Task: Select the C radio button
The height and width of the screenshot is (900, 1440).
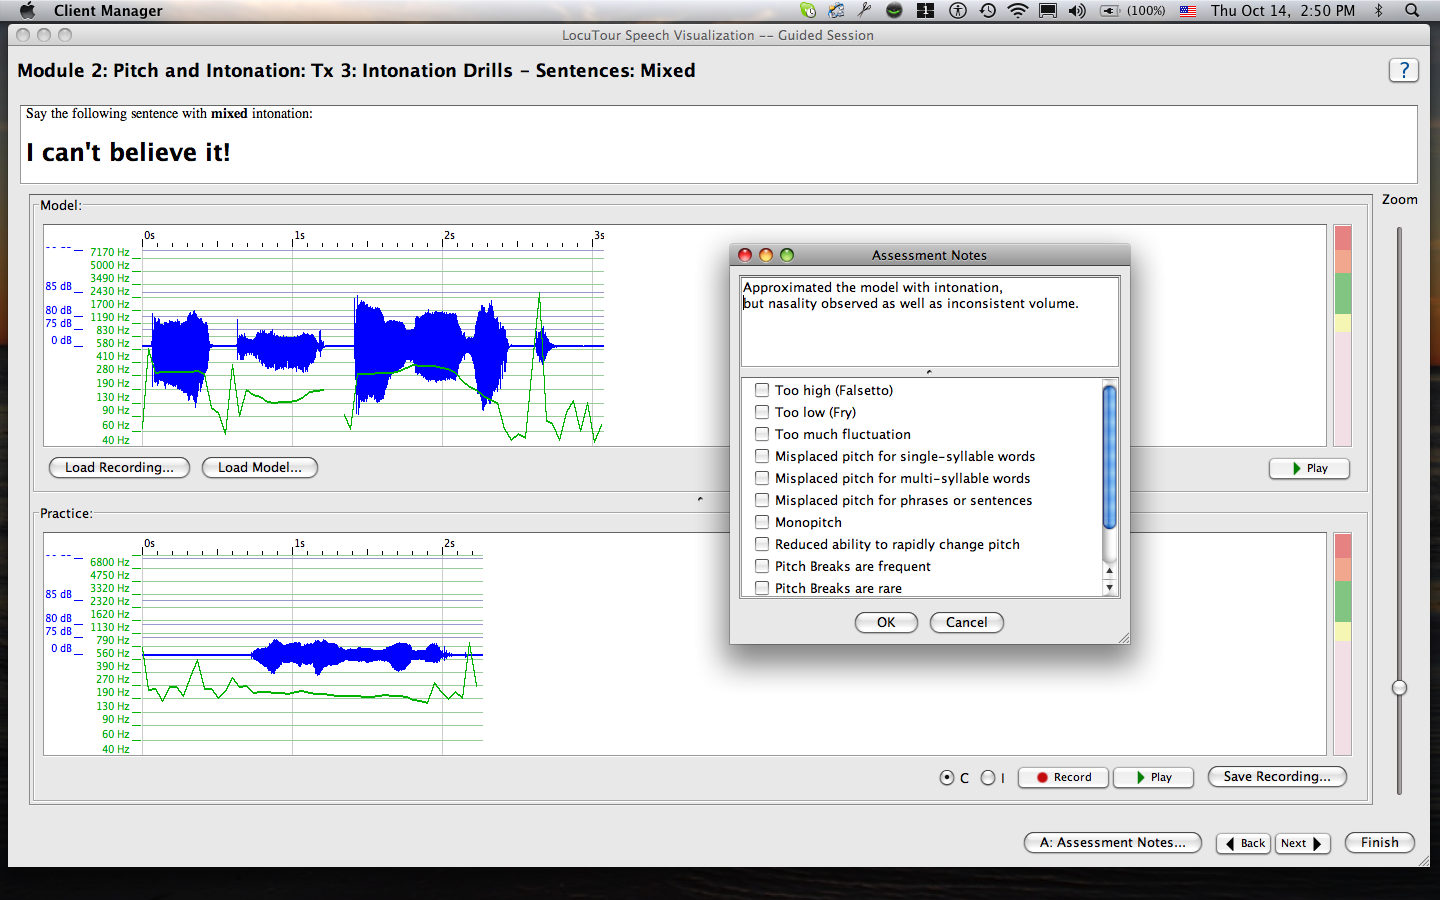Action: coord(947,777)
